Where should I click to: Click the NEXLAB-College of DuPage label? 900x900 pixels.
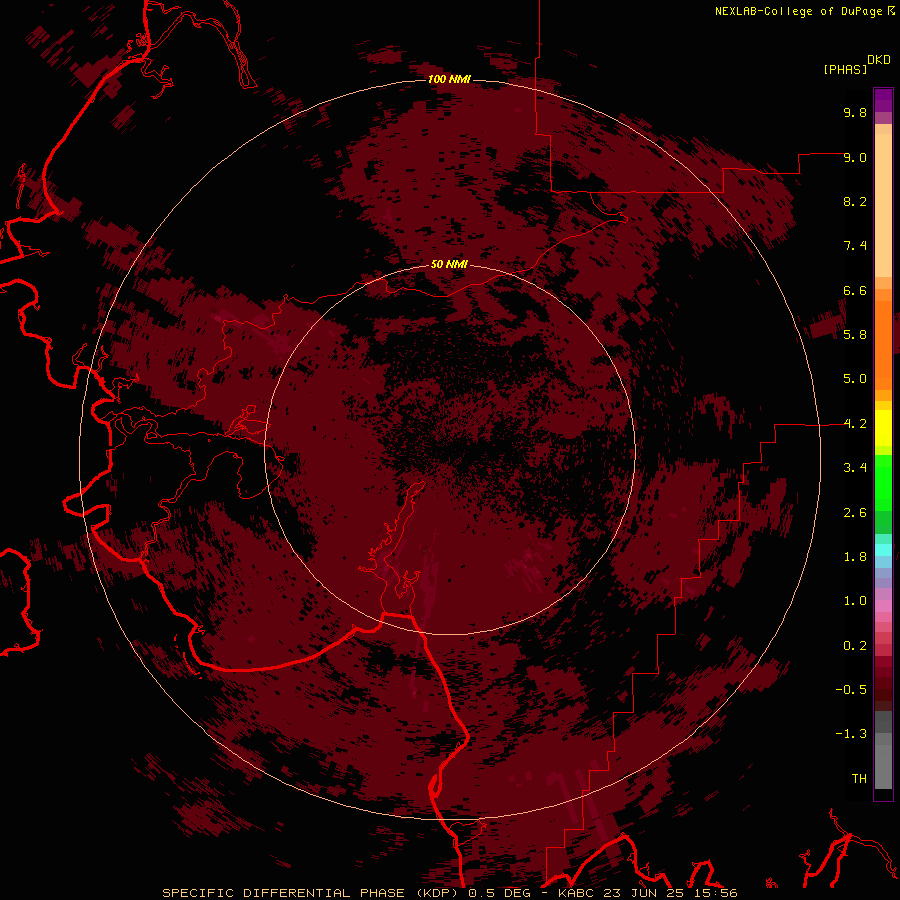point(798,11)
